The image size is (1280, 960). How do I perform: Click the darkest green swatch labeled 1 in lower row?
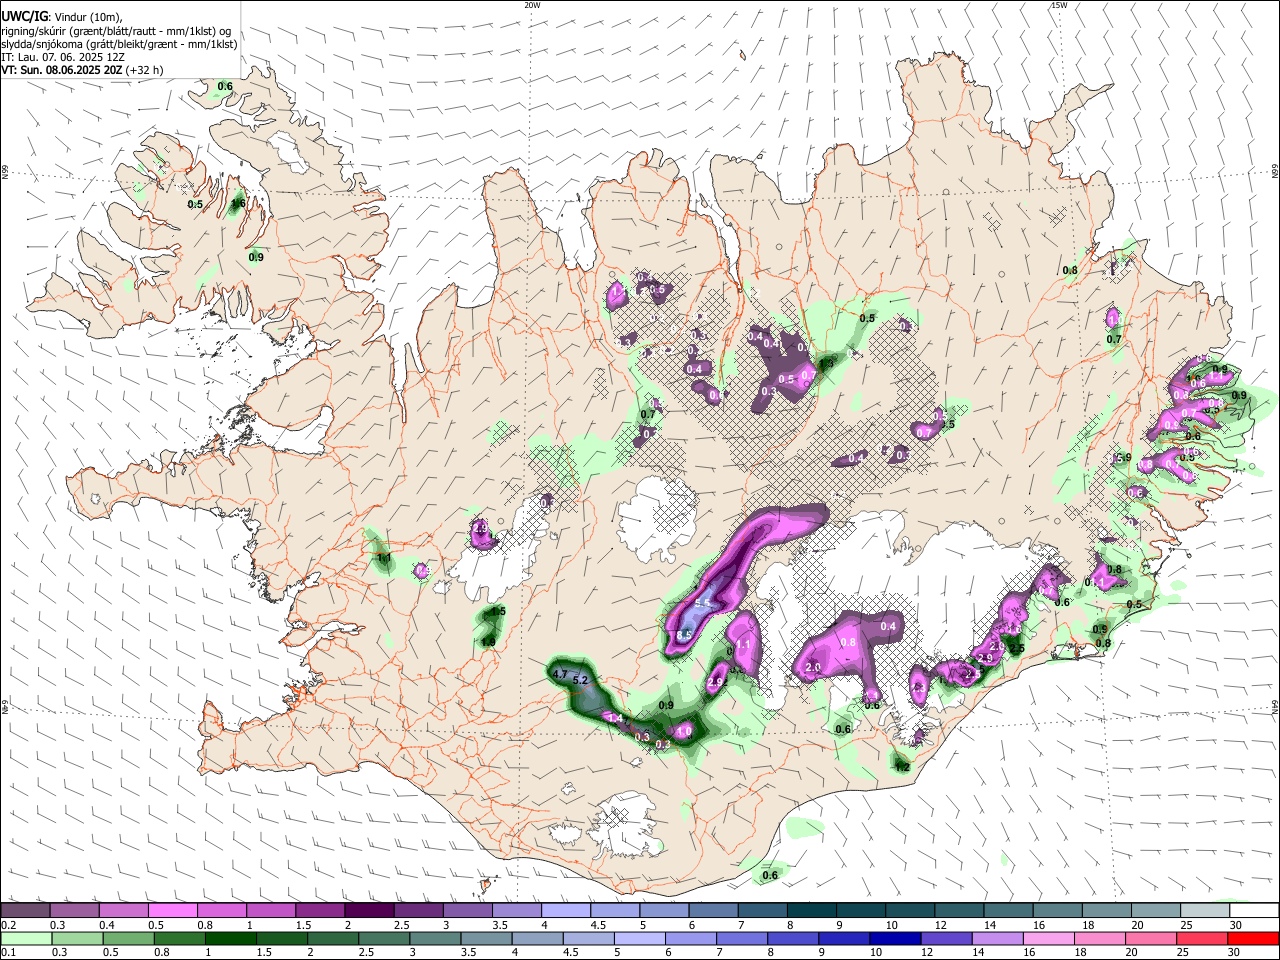click(230, 939)
